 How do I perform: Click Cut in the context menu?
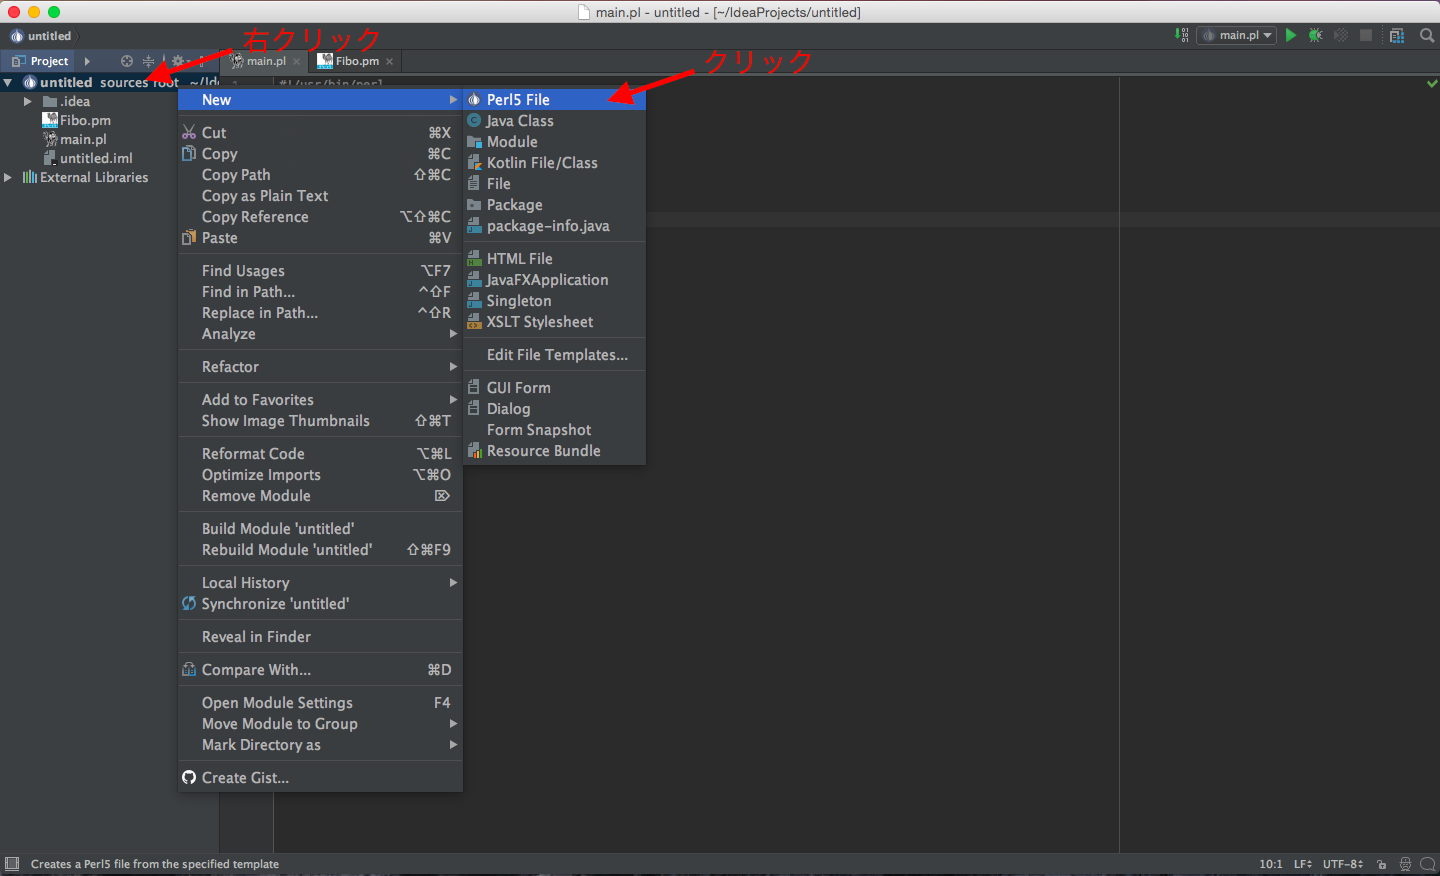click(x=320, y=133)
